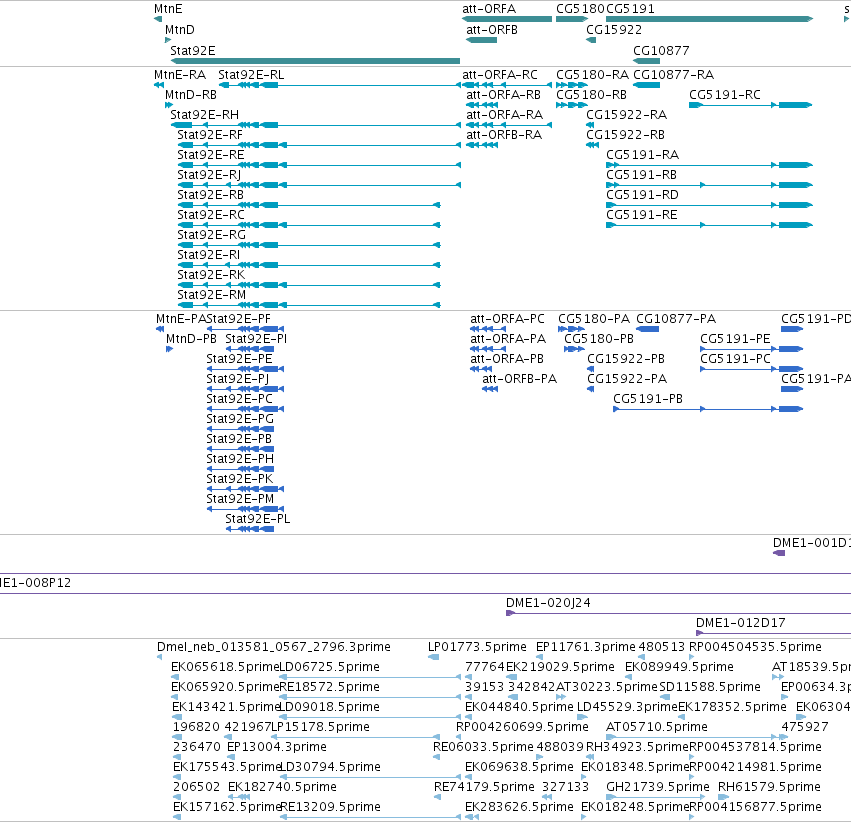Click the CG15922 gene label
The image size is (851, 822).
(614, 30)
